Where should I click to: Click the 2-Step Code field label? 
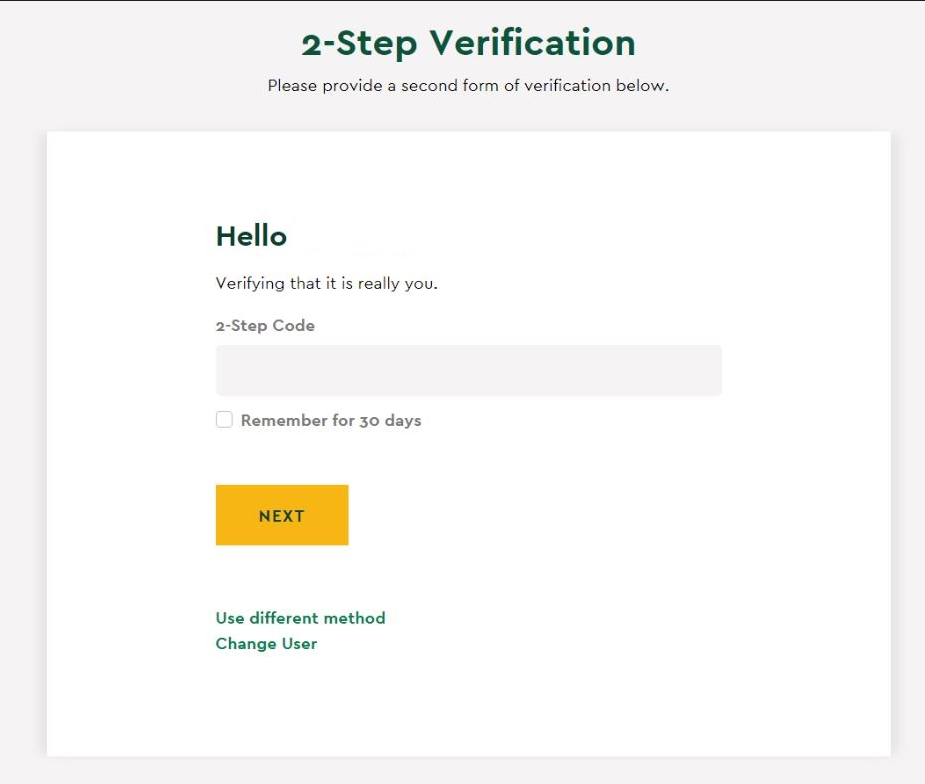point(265,326)
